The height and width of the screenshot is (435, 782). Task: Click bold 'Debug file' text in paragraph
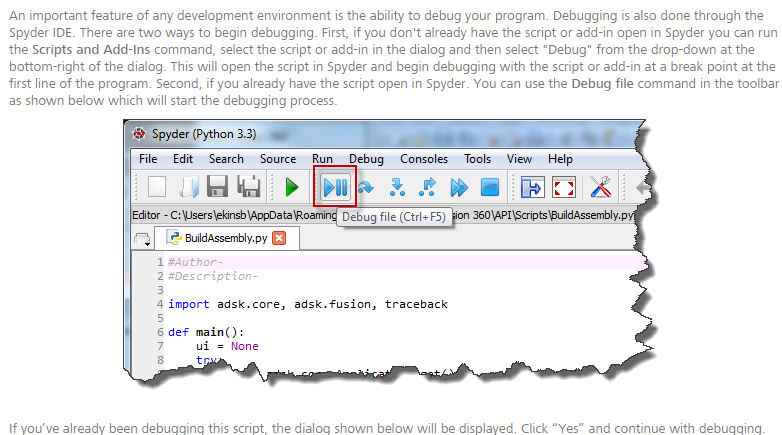click(x=602, y=83)
